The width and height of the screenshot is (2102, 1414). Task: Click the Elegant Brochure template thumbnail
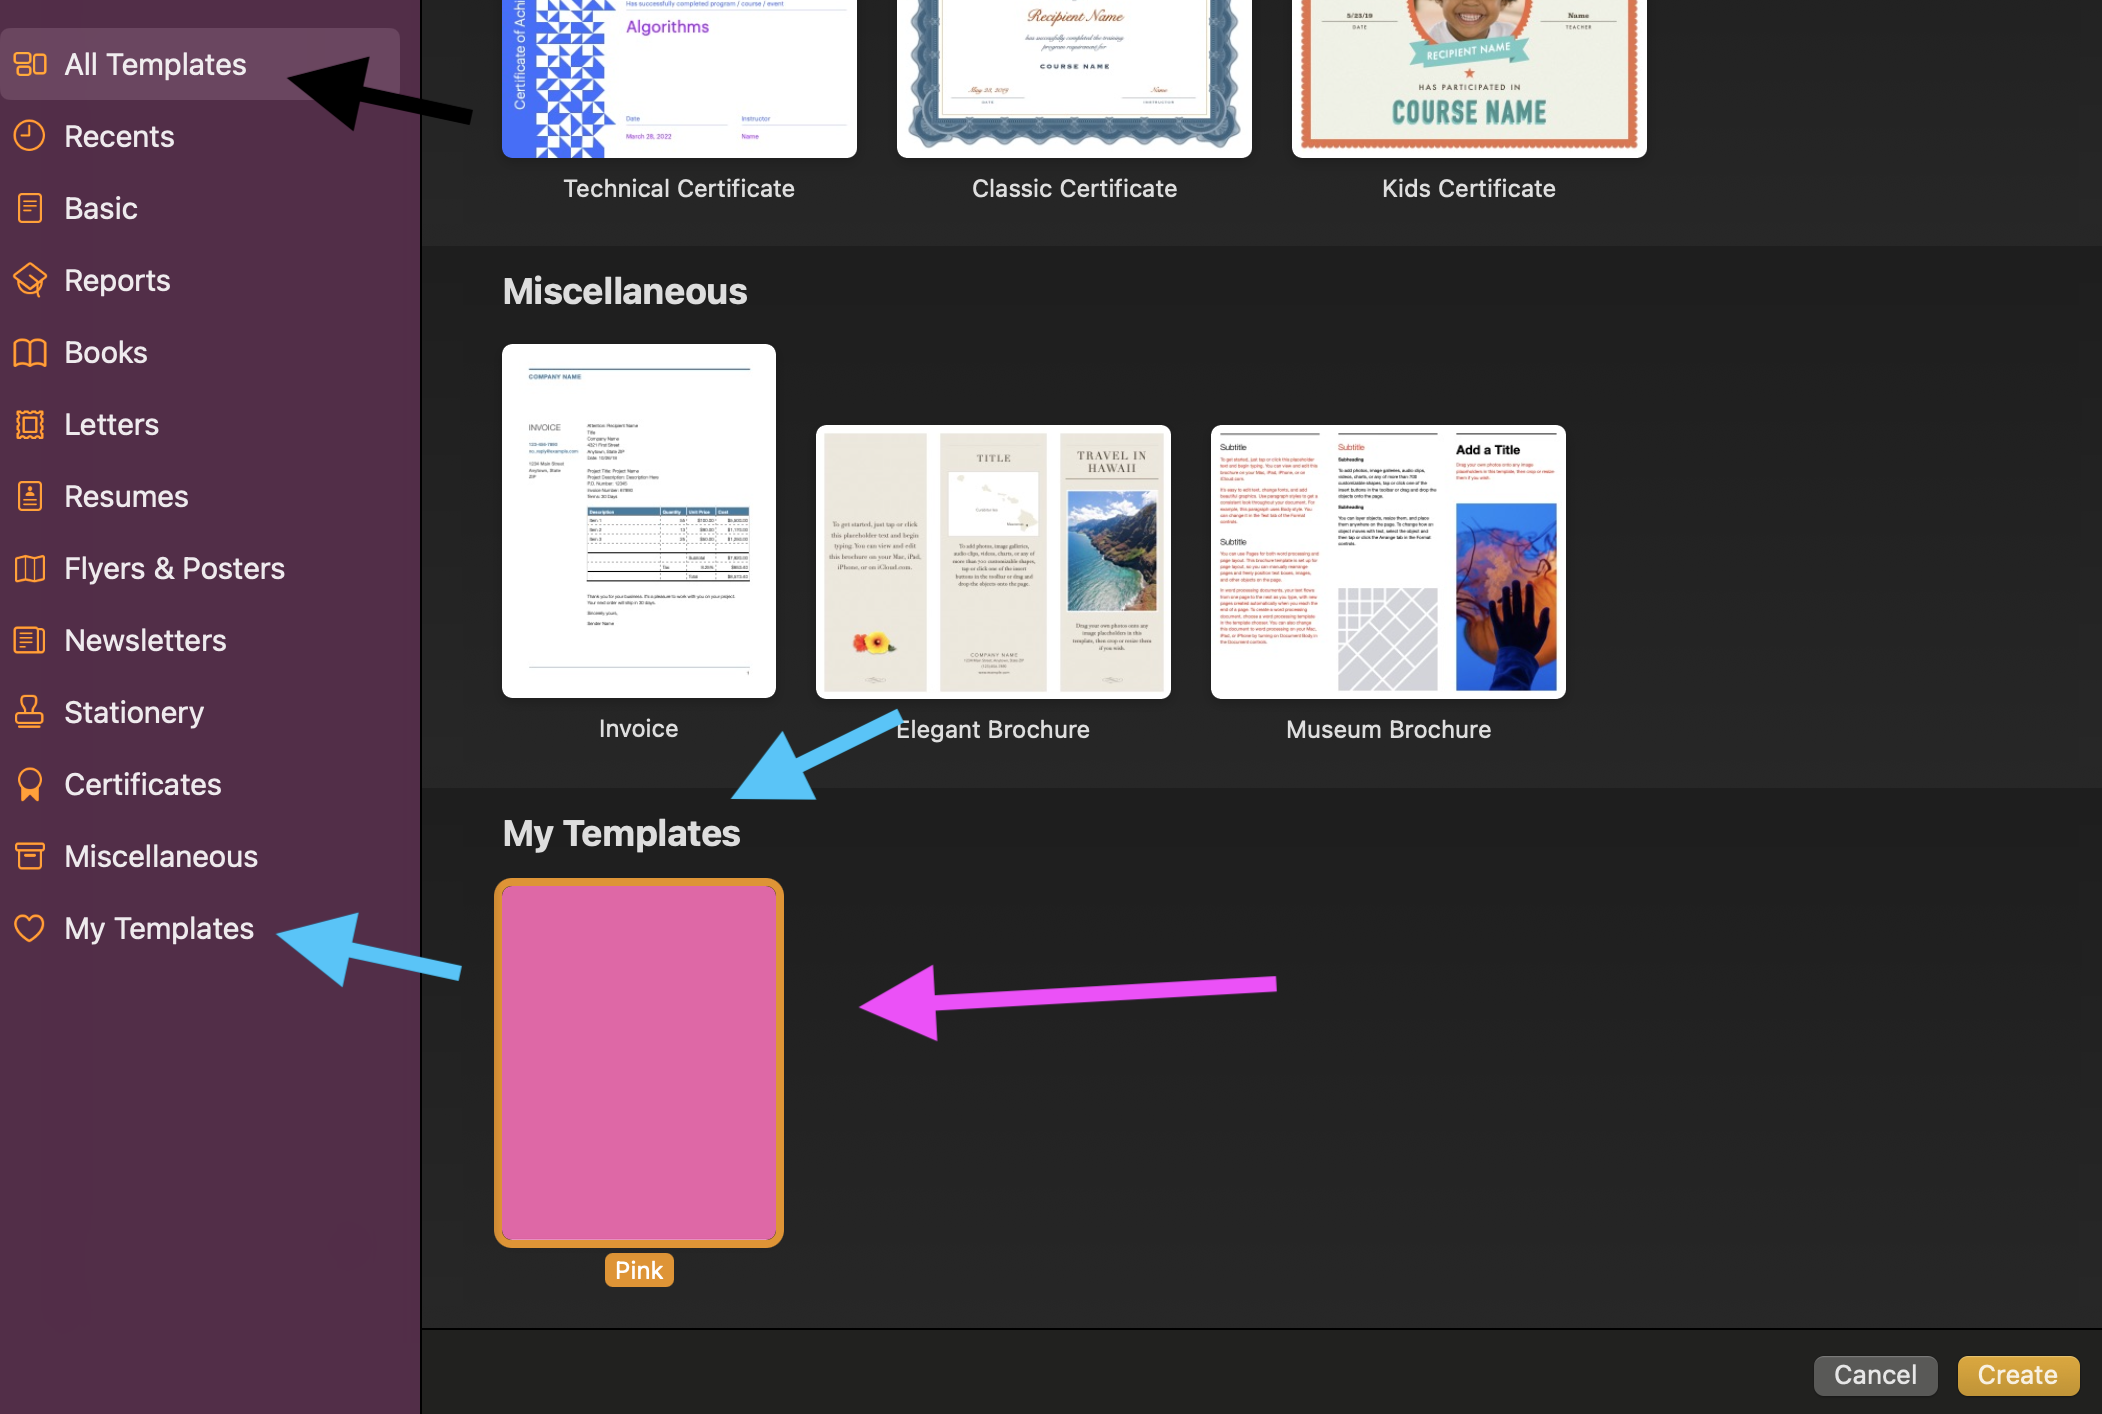pos(993,560)
